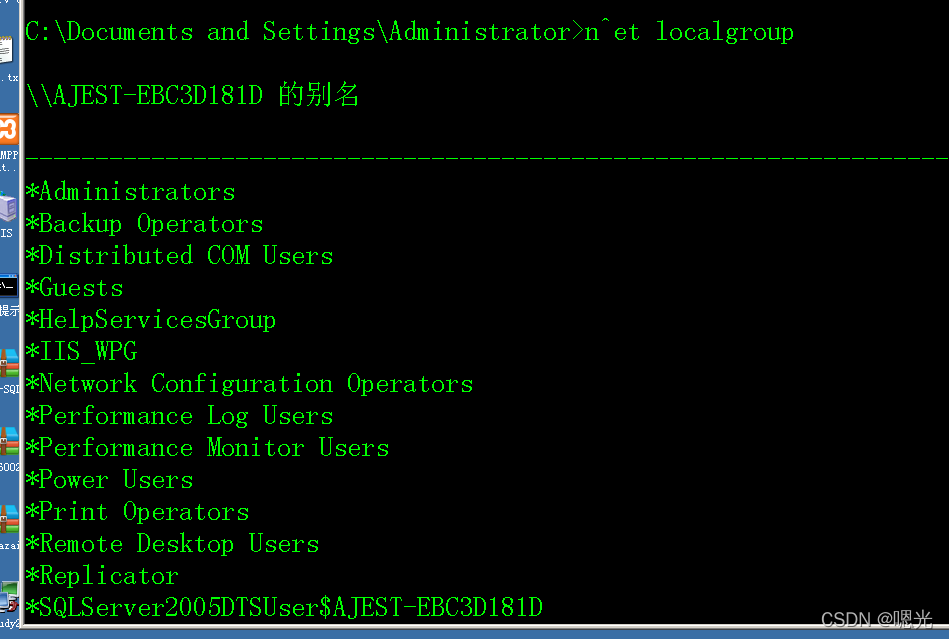Click the .txt file desktop icon

pos(6,50)
